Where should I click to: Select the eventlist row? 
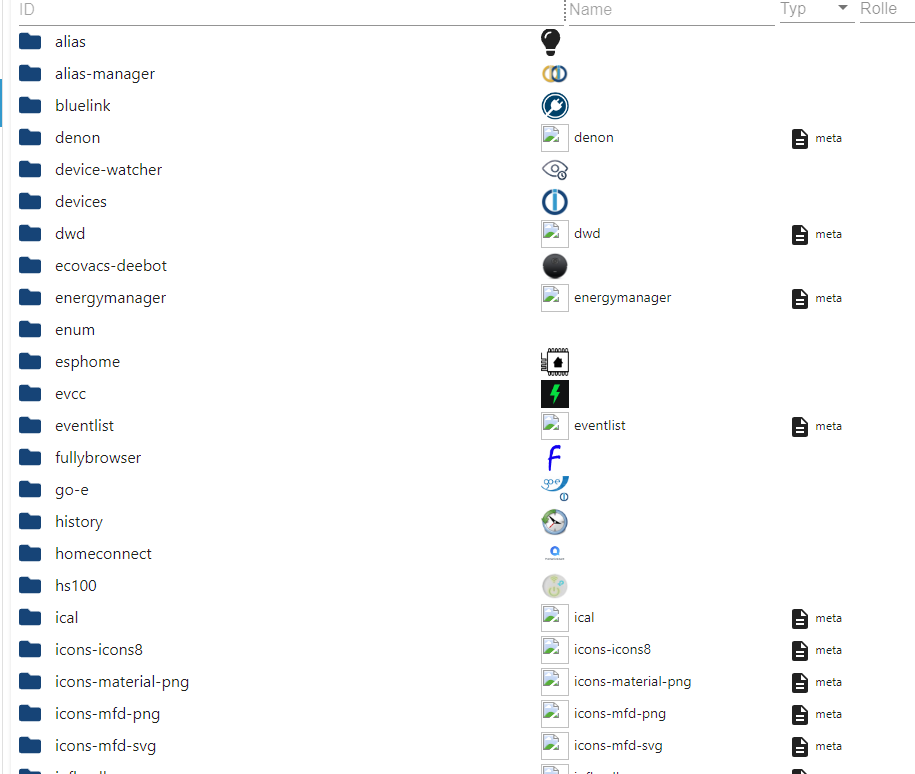[600, 425]
